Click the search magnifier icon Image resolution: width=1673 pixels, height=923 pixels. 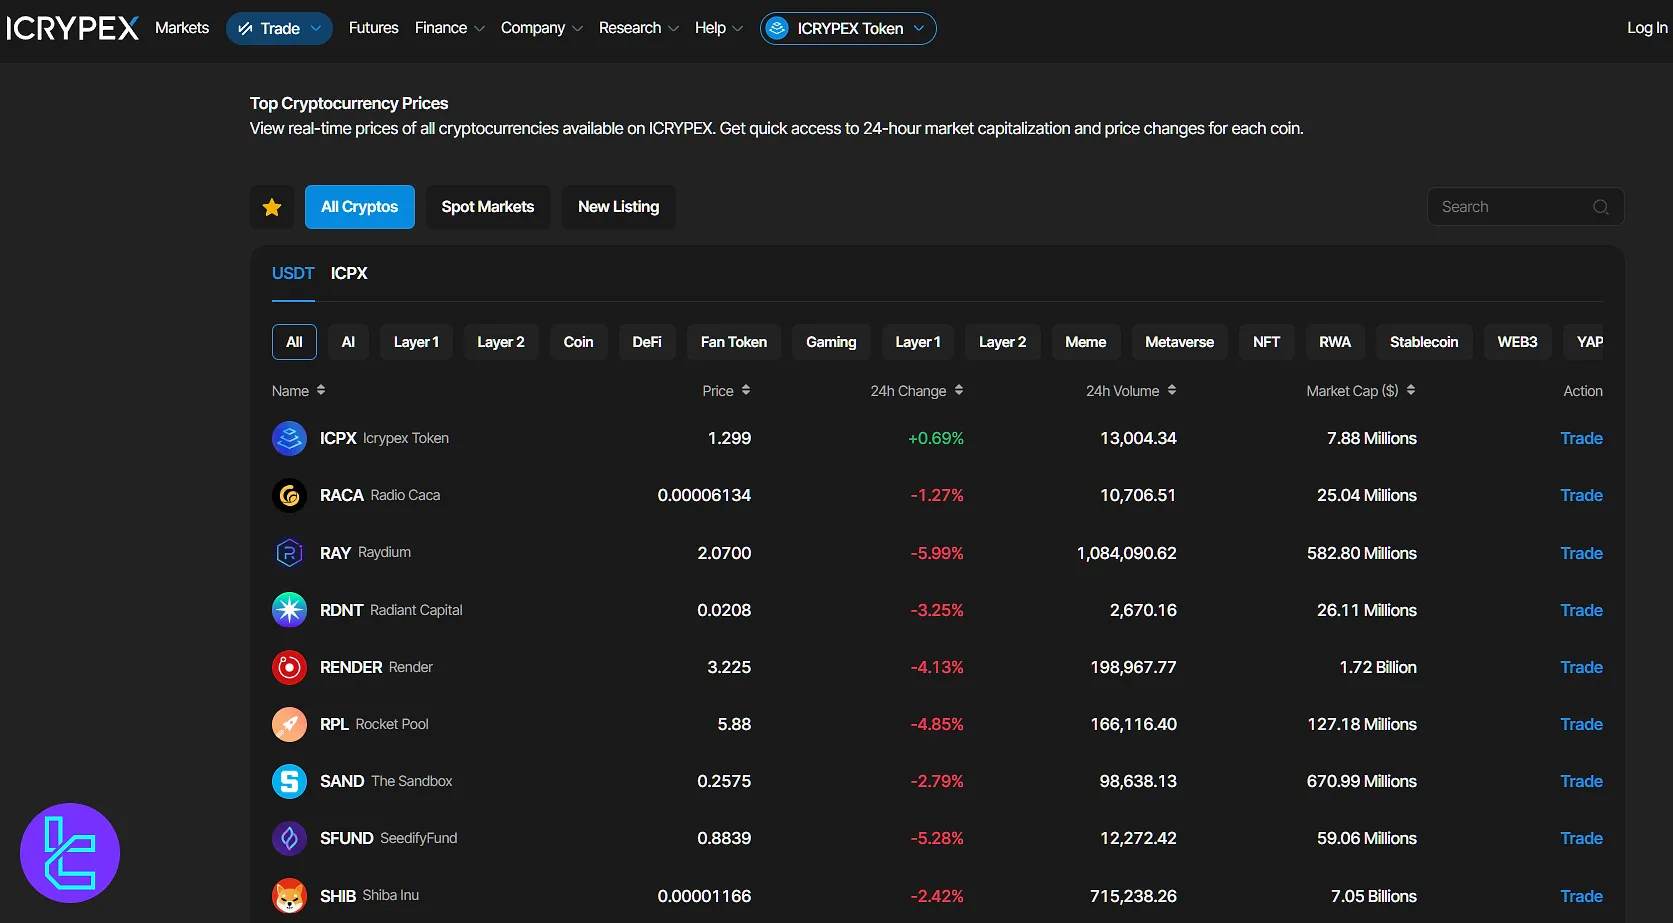(1600, 207)
